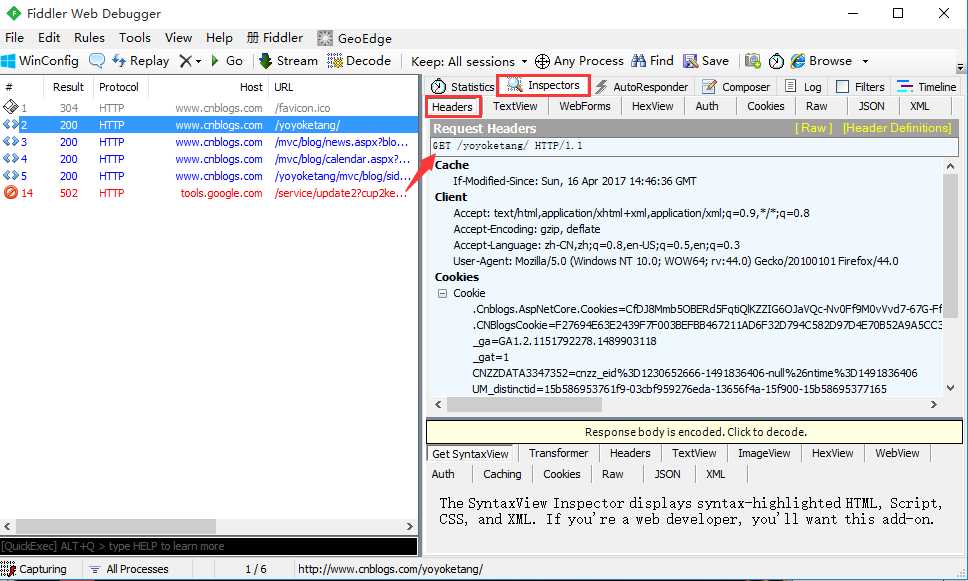Click the WinConfig toolbar button
Viewport: 968px width, 581px height.
click(40, 61)
